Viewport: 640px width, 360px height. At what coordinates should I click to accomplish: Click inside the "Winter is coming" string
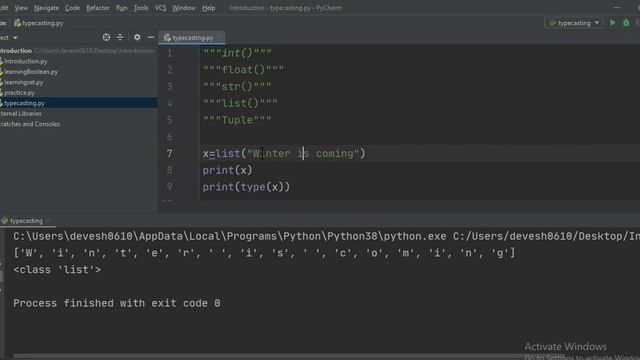(303, 153)
